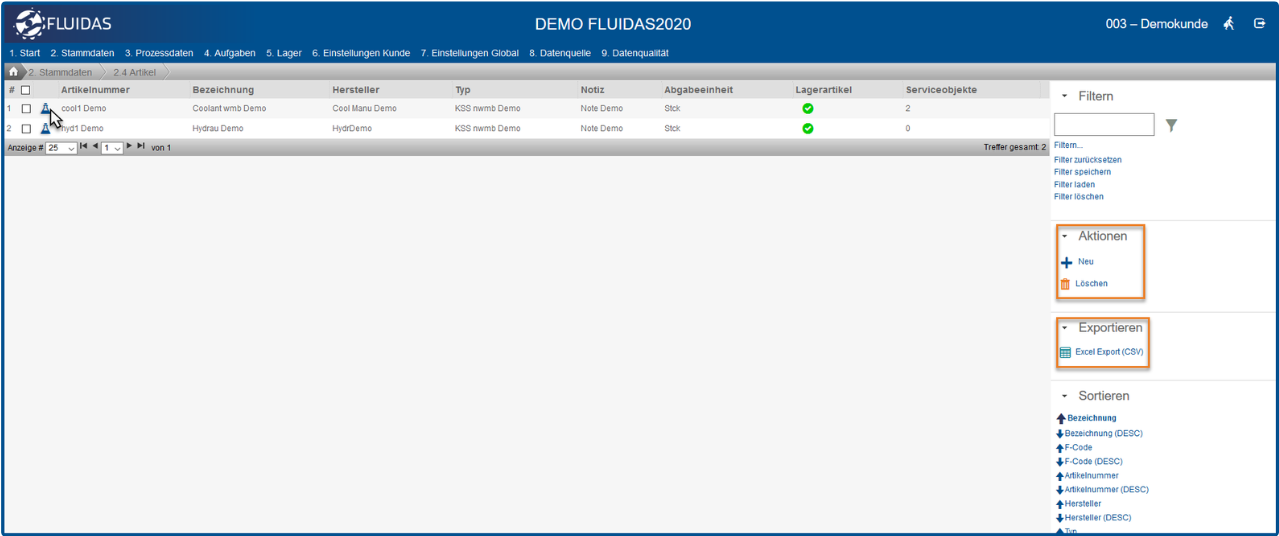Toggle the select-all checkbox in the table header
The height and width of the screenshot is (536, 1279).
(x=26, y=90)
